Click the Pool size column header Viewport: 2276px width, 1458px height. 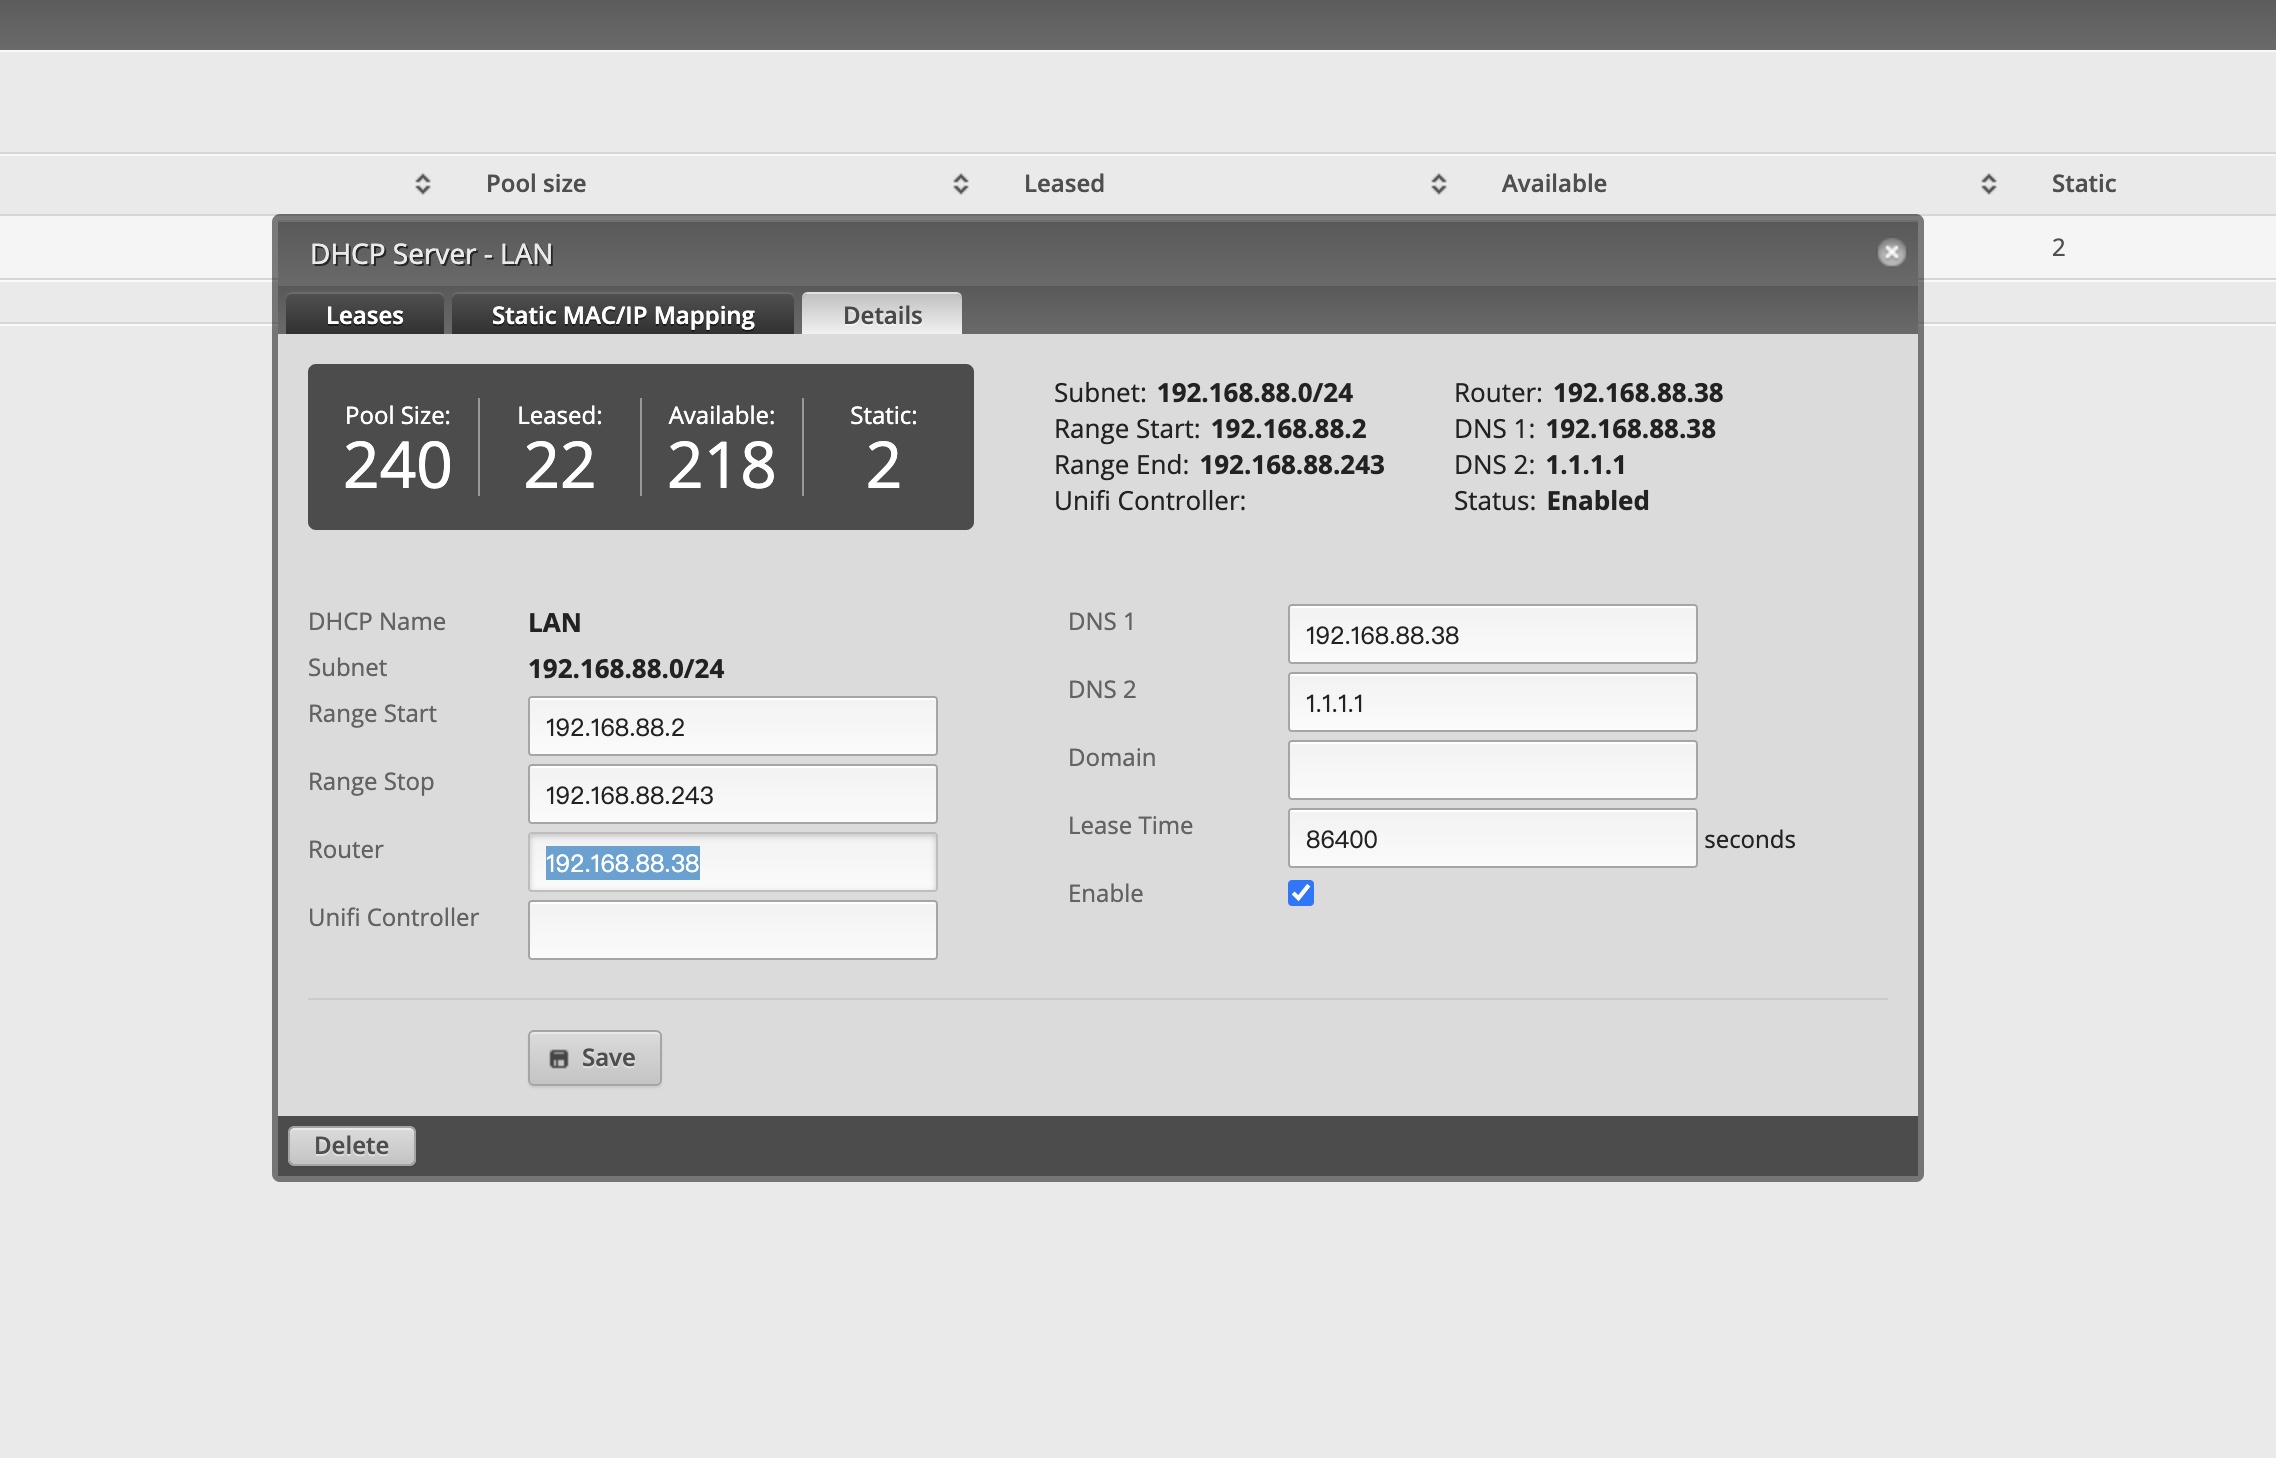click(x=536, y=184)
